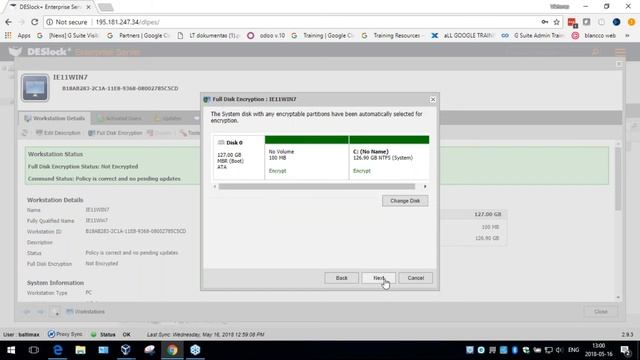Open Task View on taskbar
640x360 pixels.
[x=34, y=350]
